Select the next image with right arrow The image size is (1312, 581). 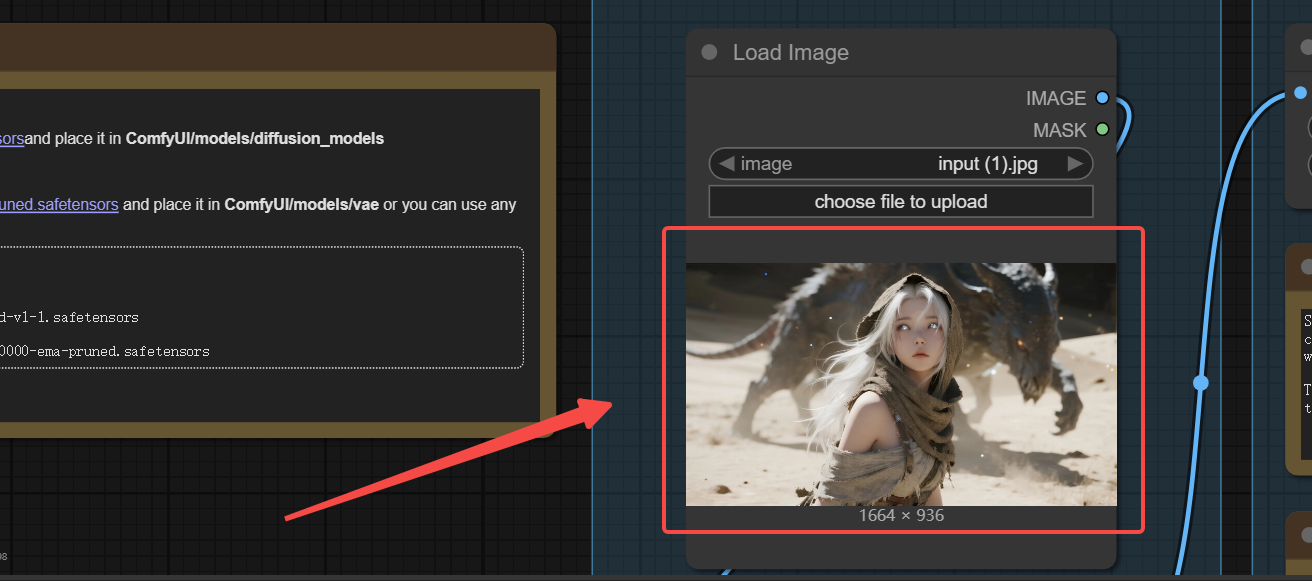1075,164
